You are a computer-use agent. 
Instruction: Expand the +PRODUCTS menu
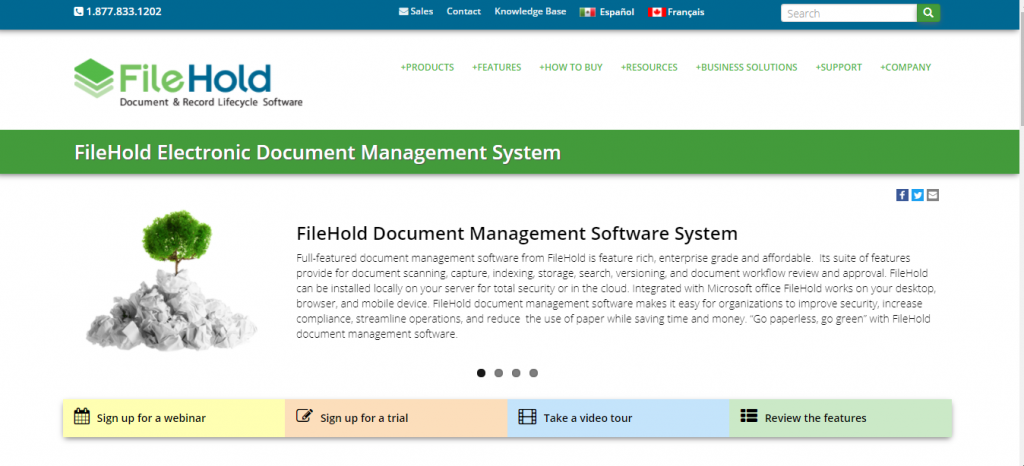point(427,67)
